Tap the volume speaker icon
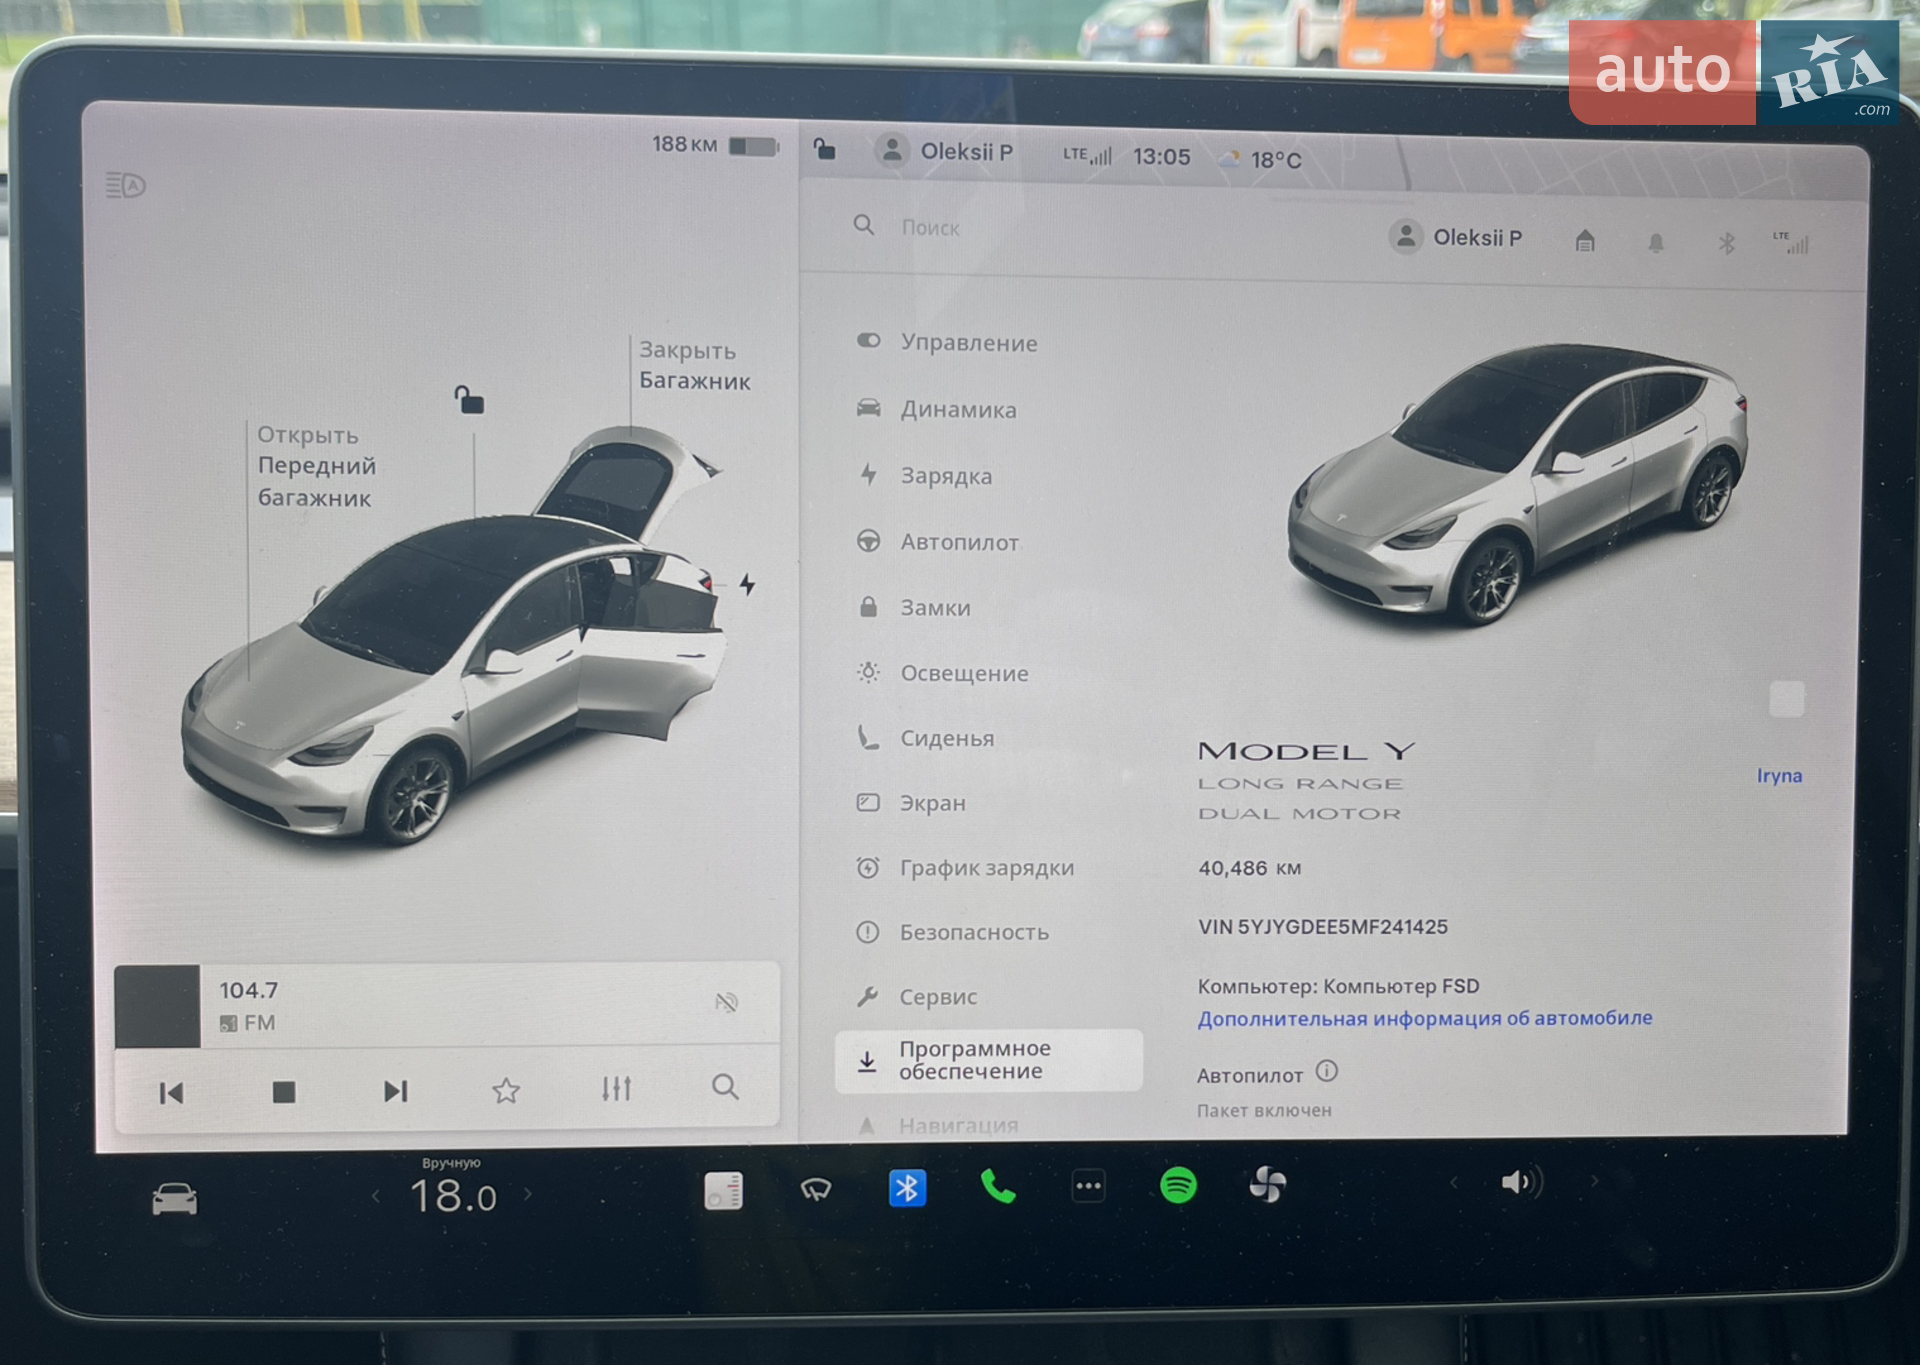This screenshot has height=1365, width=1920. point(1521,1183)
